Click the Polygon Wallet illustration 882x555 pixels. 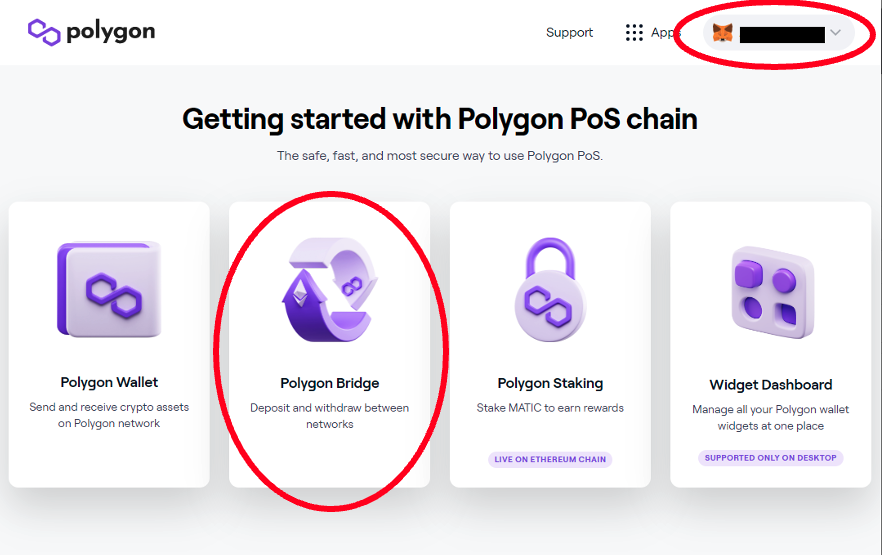(x=109, y=290)
